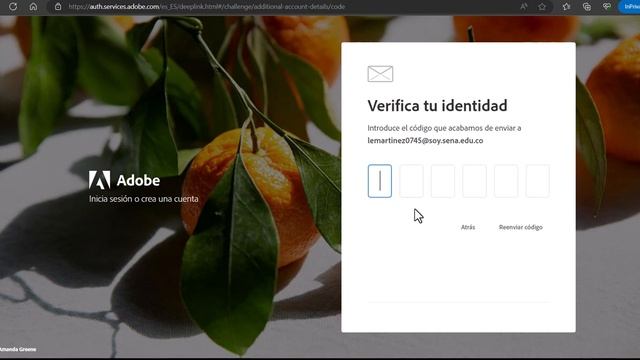The image size is (640, 360).
Task: Select the email lemartinez0745@soy.sena.edu.co text
Action: tap(425, 140)
